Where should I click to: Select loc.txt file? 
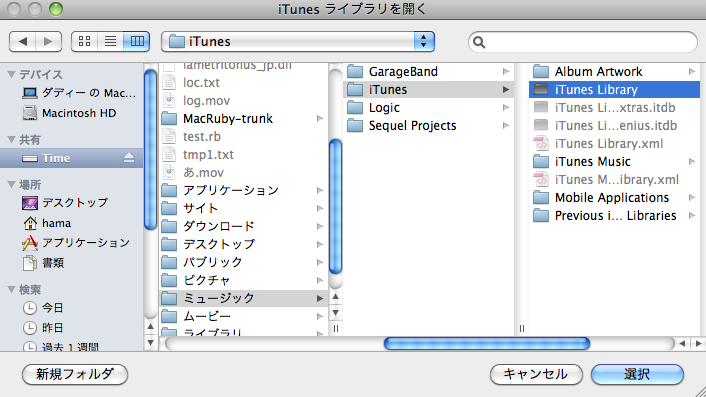244,83
